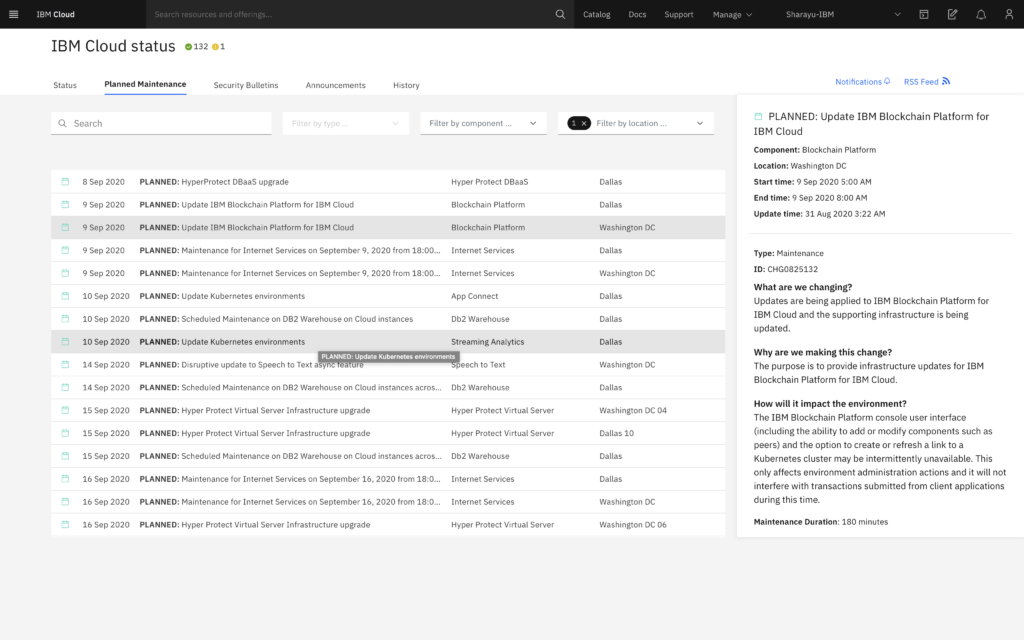Open the notifications bell in the top bar
Image resolution: width=1024 pixels, height=640 pixels.
(981, 14)
